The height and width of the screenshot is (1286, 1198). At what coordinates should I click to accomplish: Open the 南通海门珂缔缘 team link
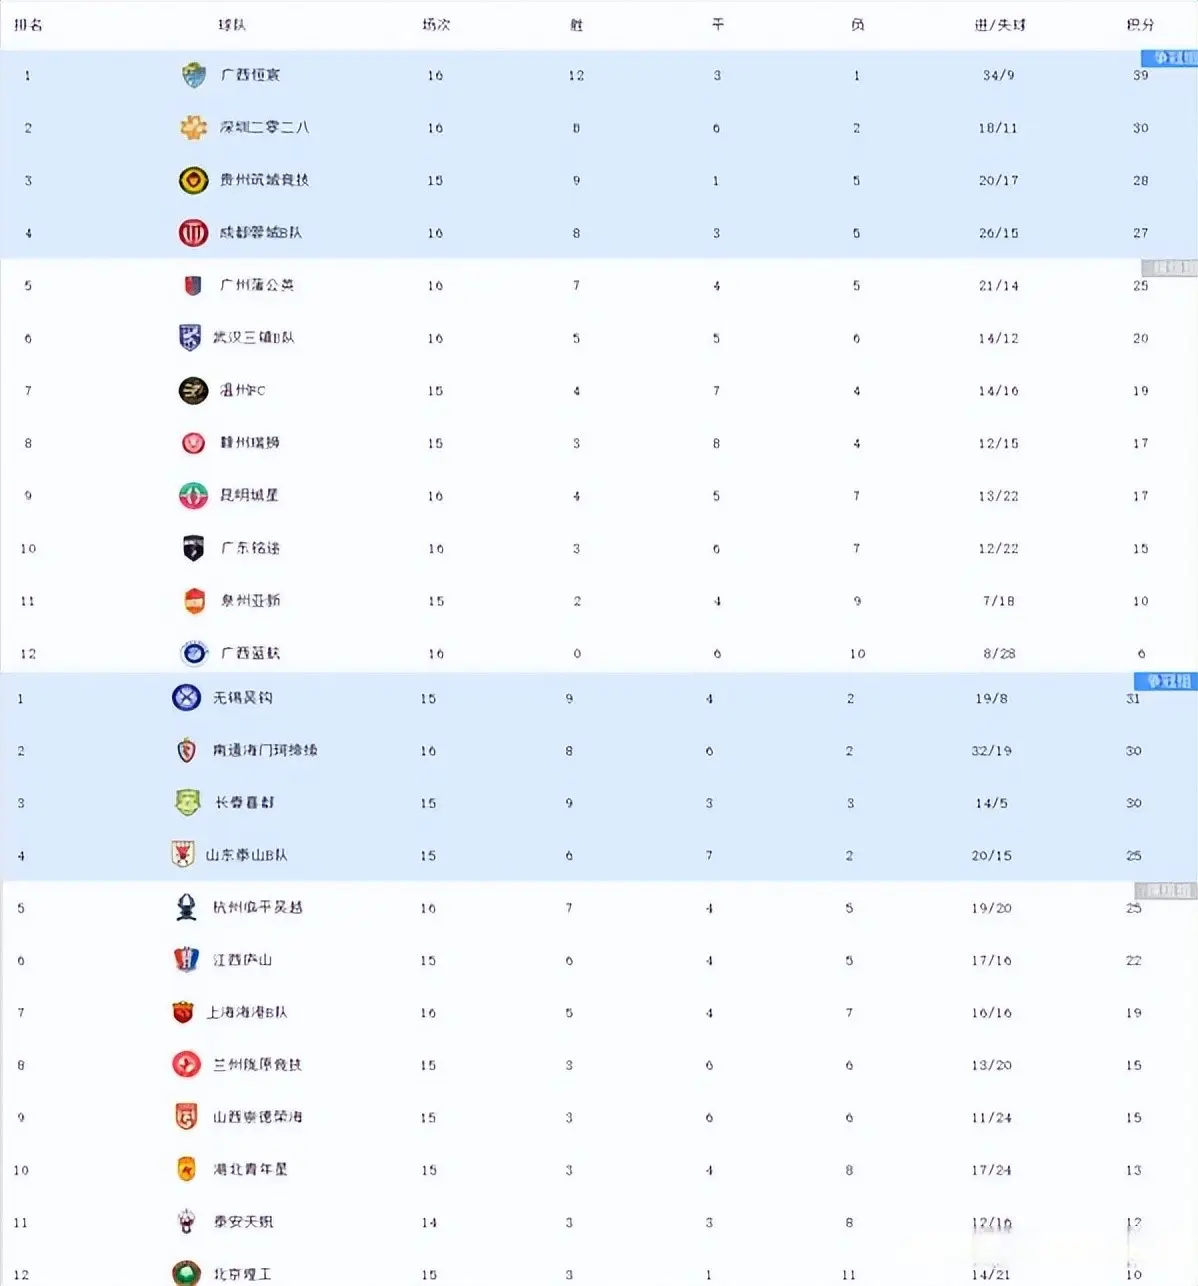(265, 750)
